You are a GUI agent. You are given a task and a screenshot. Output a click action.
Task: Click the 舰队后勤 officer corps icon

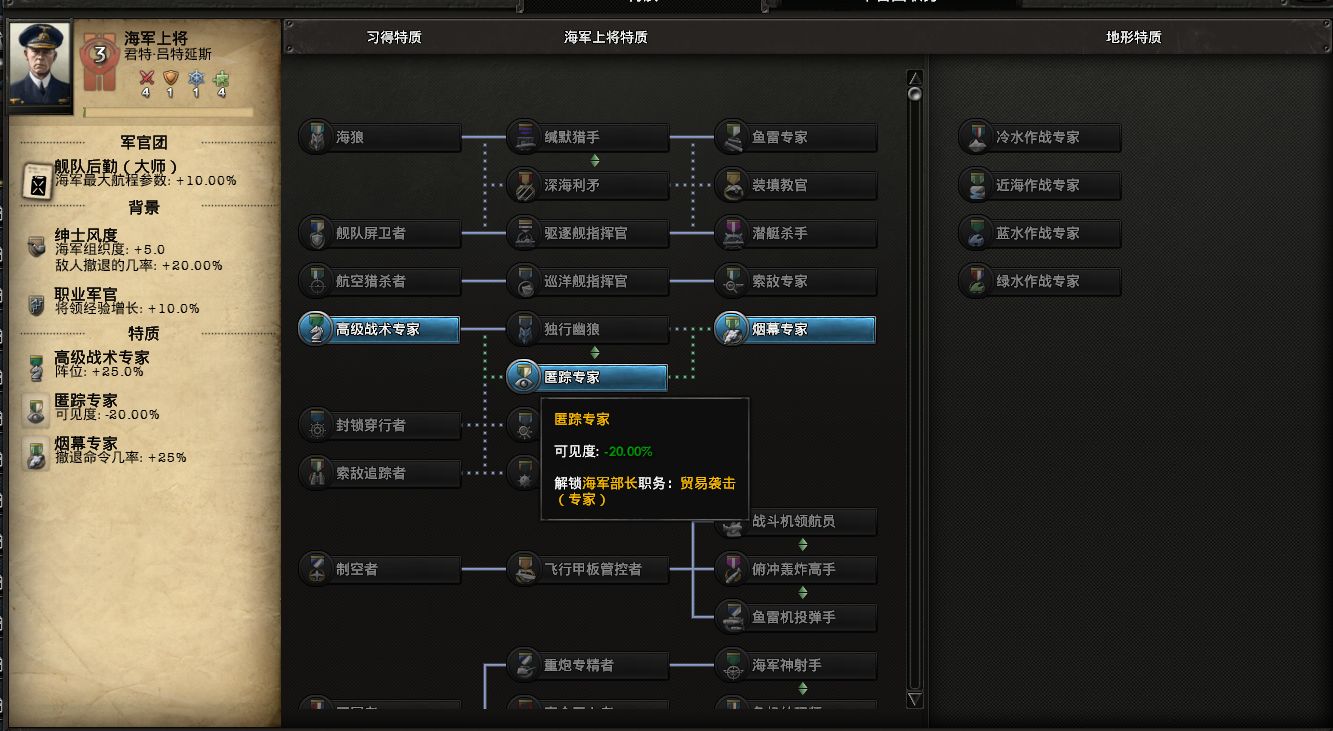click(38, 182)
